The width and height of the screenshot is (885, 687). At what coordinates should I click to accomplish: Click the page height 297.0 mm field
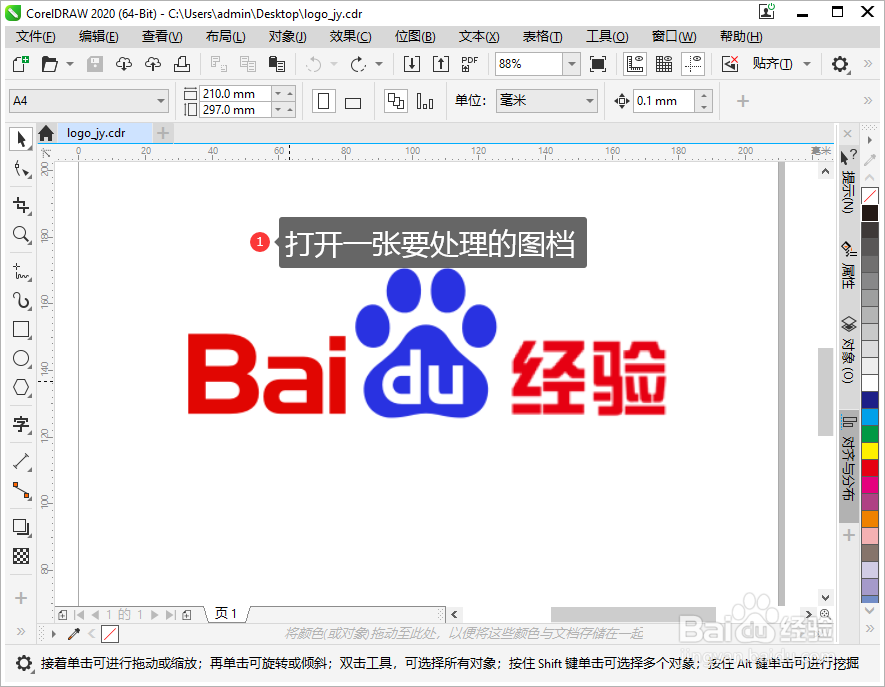coord(236,110)
